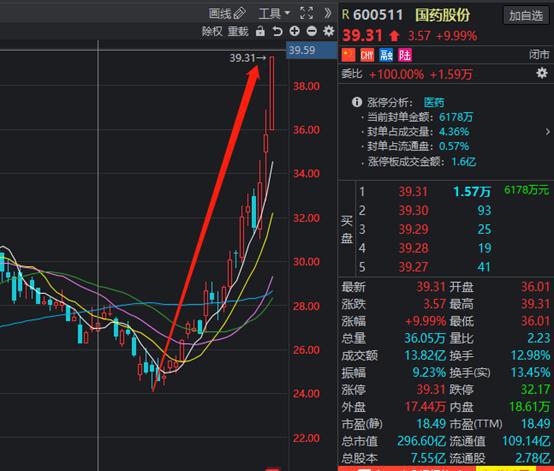Viewport: 554px width, 471px height.
Task: Open order panel settings gear beside 委比
Action: pyautogui.click(x=542, y=73)
